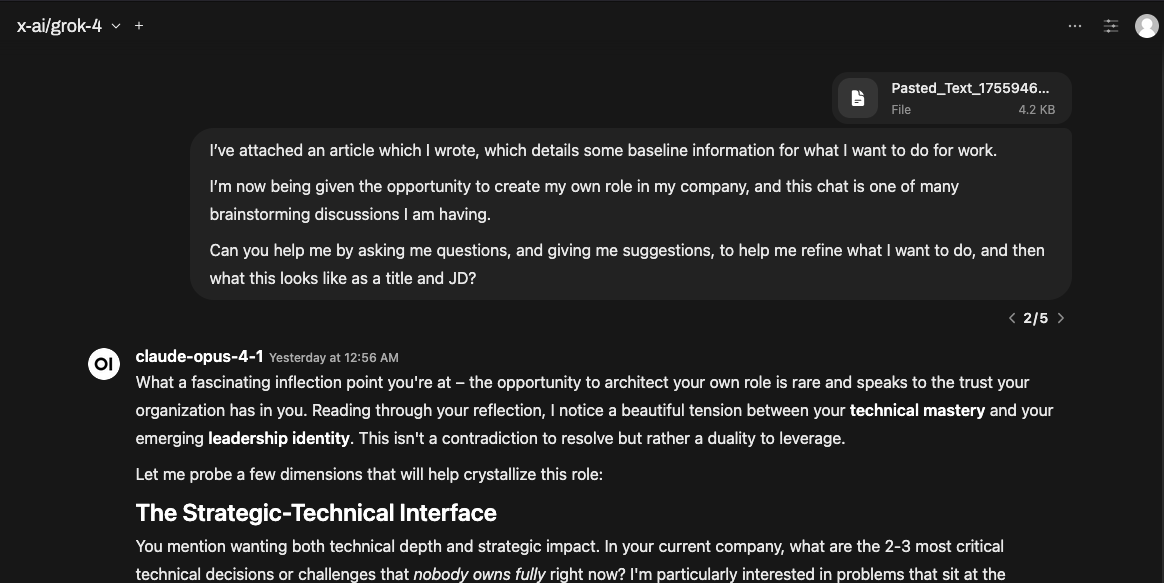The image size is (1164, 583).
Task: Click the 2/5 version counter
Action: tap(1036, 318)
